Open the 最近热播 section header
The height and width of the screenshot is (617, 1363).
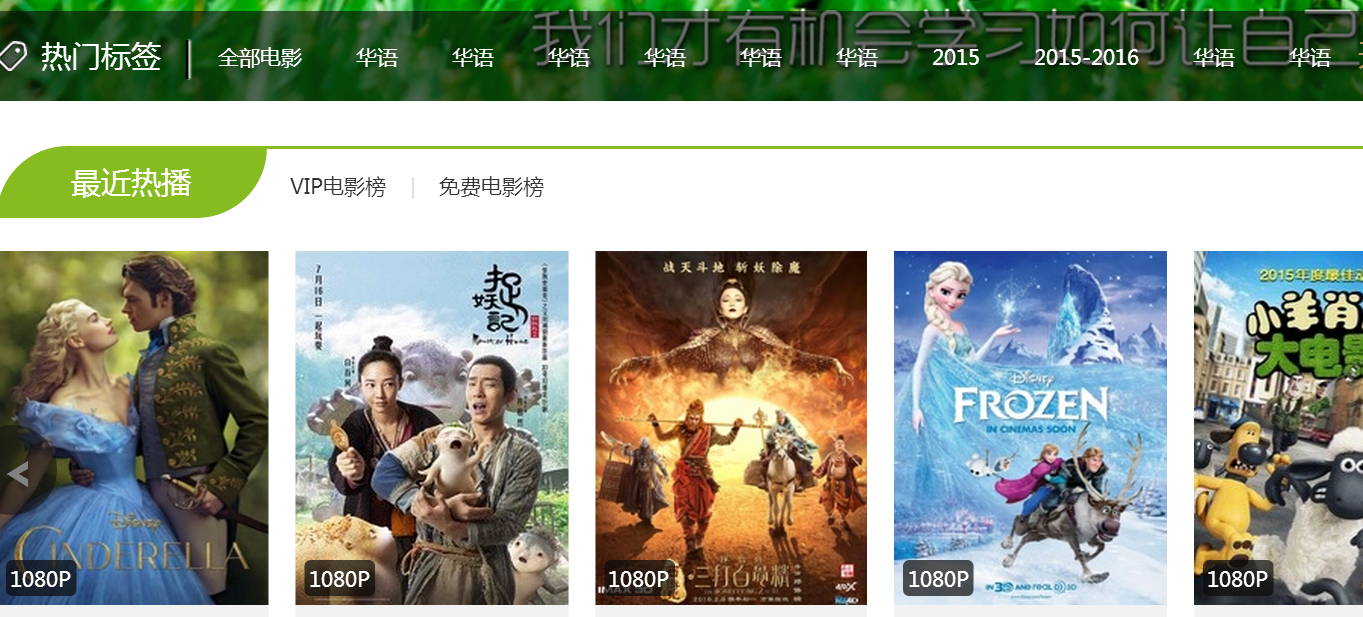(131, 183)
